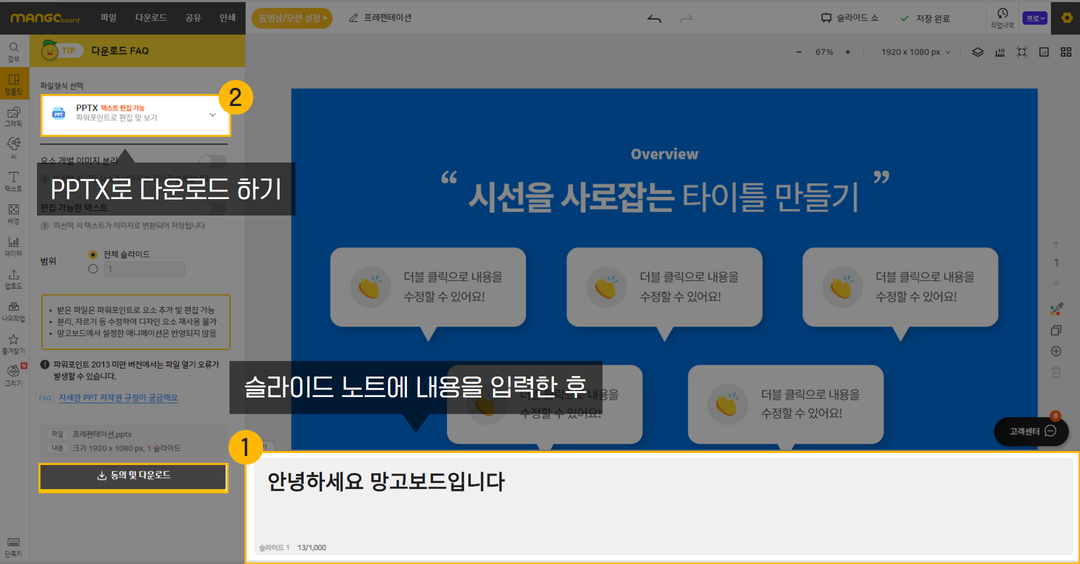1080x564 pixels.
Task: Rename the 프레젠테이션 title field
Action: 388,18
